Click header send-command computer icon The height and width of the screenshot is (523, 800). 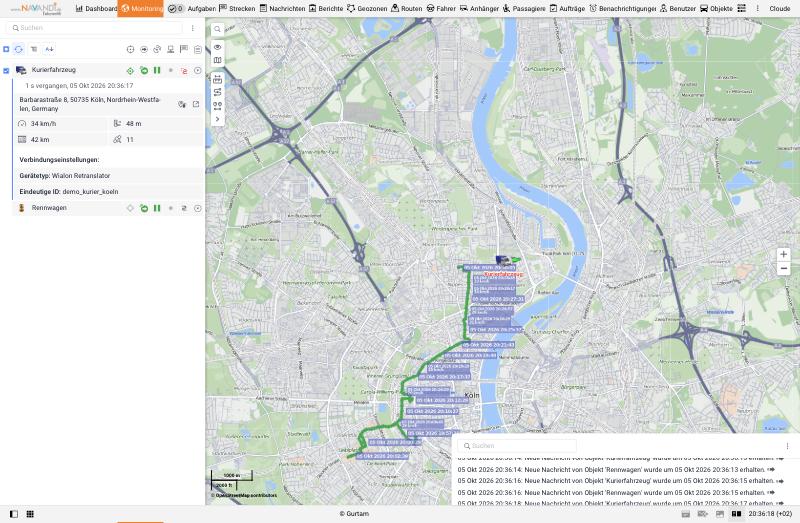[170, 49]
